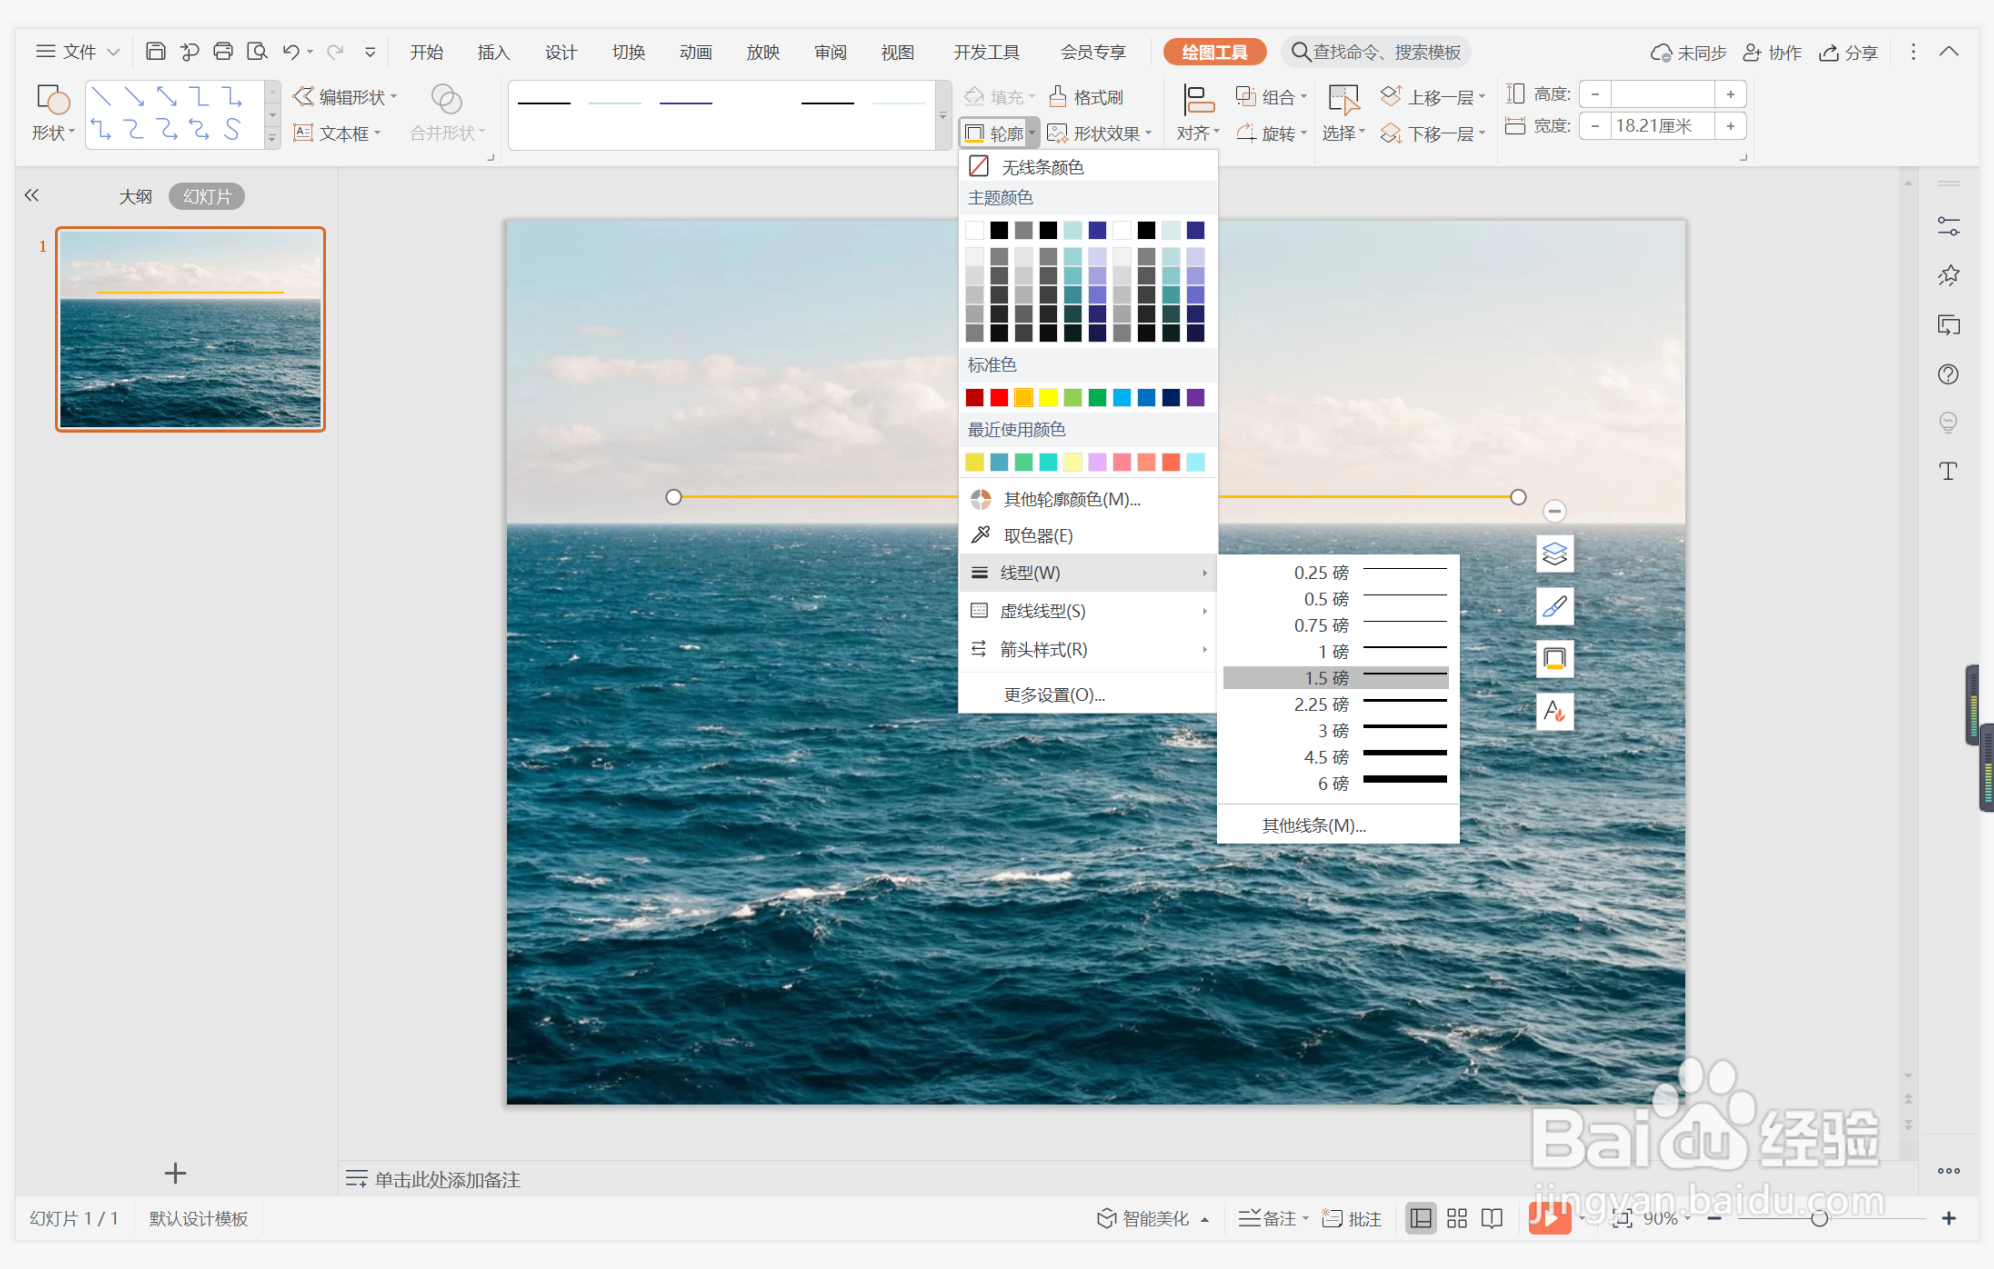1994x1269 pixels.
Task: Switch to normal view icon in status bar
Action: [x=1420, y=1218]
